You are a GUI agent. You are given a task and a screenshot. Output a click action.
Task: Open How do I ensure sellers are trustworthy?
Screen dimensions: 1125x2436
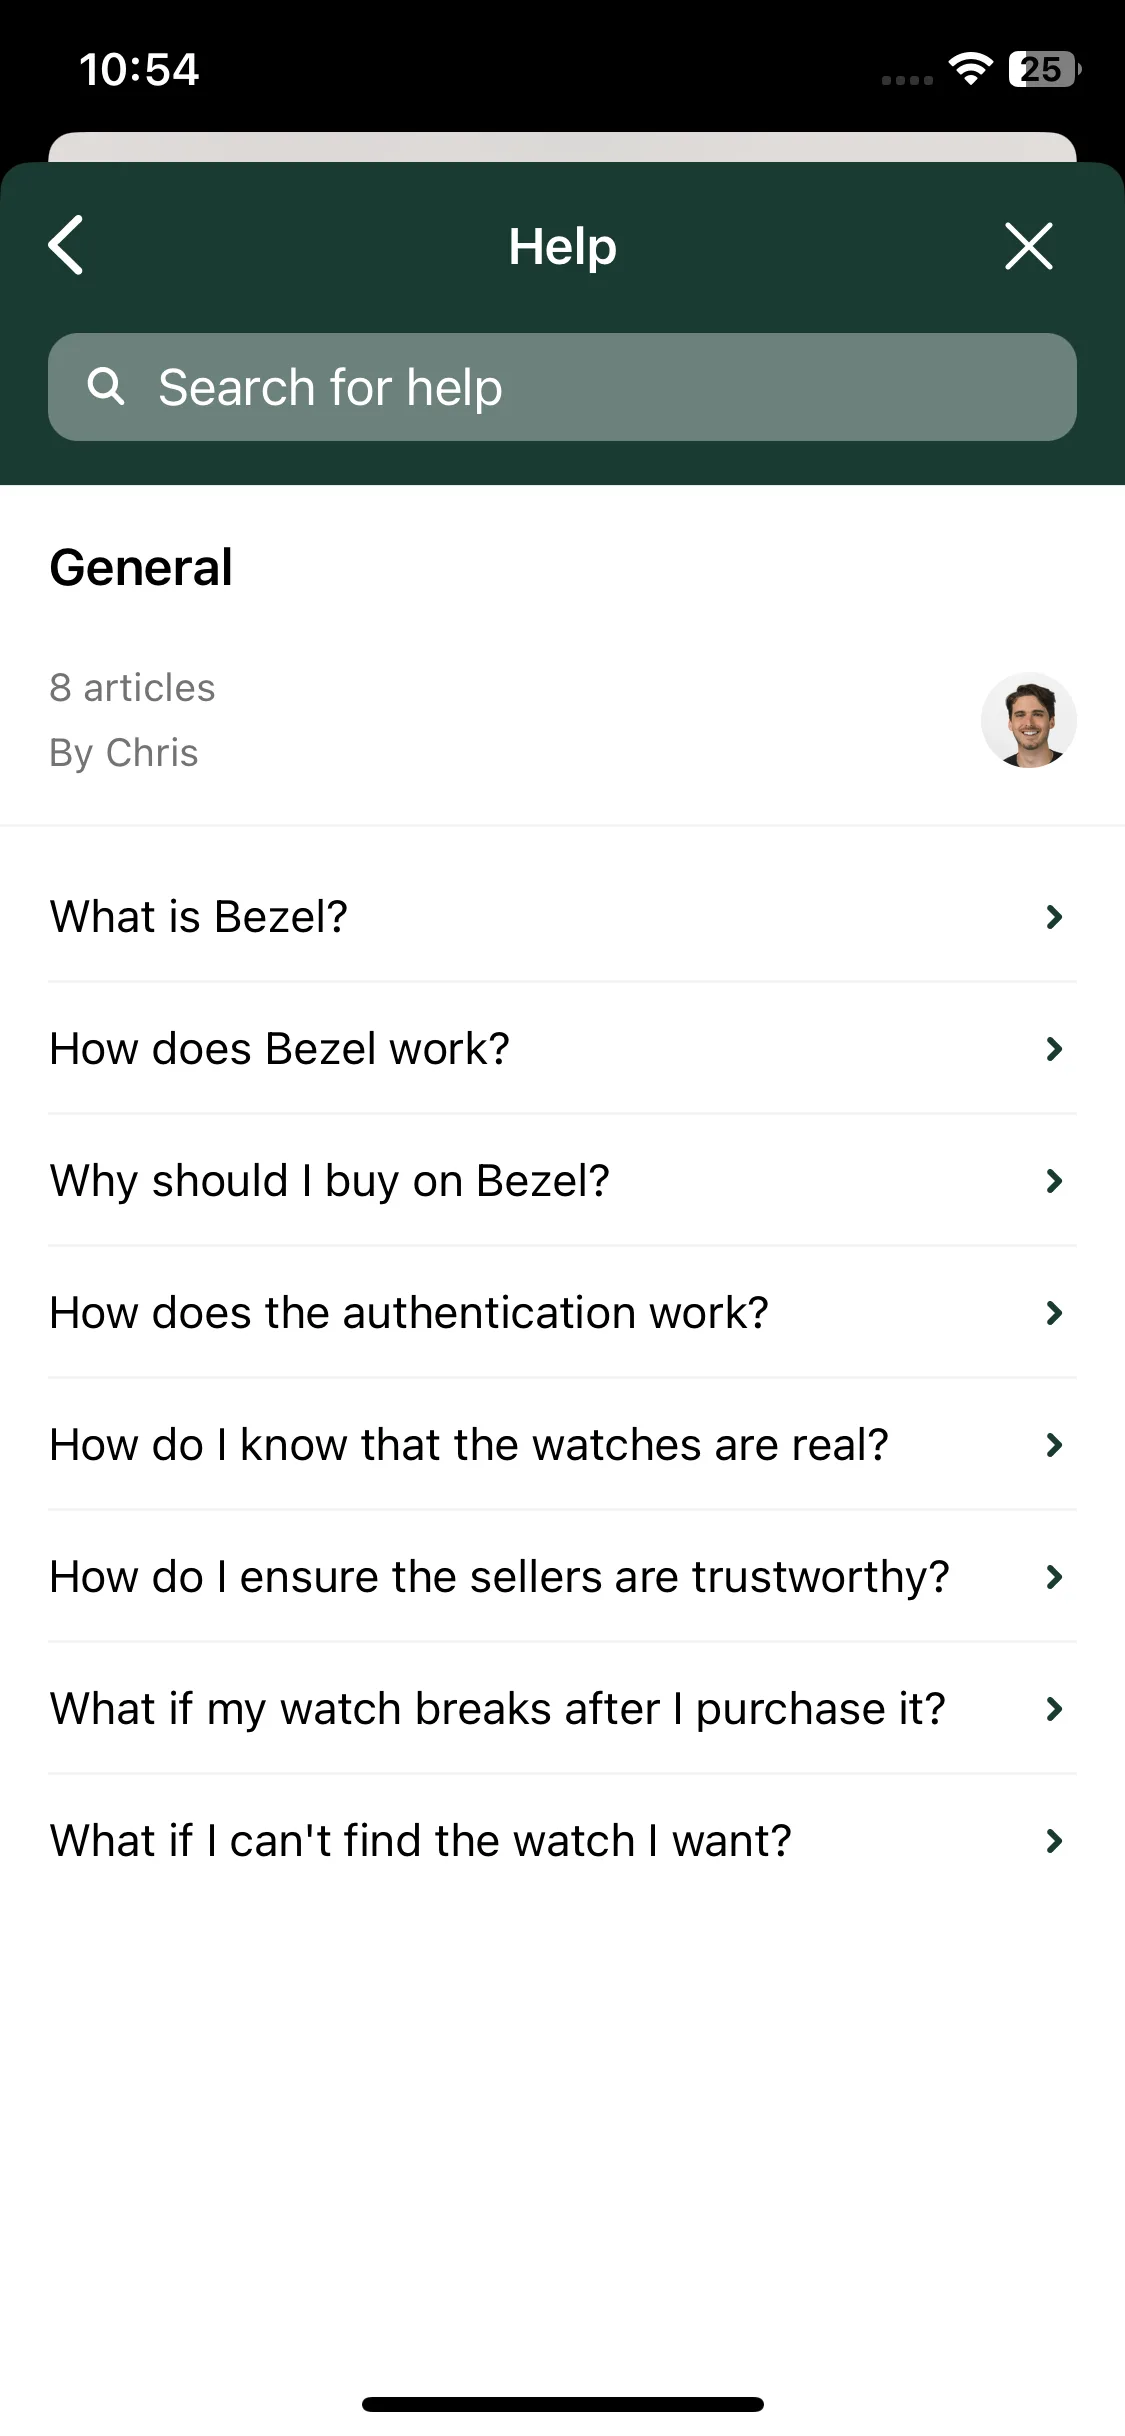point(562,1576)
